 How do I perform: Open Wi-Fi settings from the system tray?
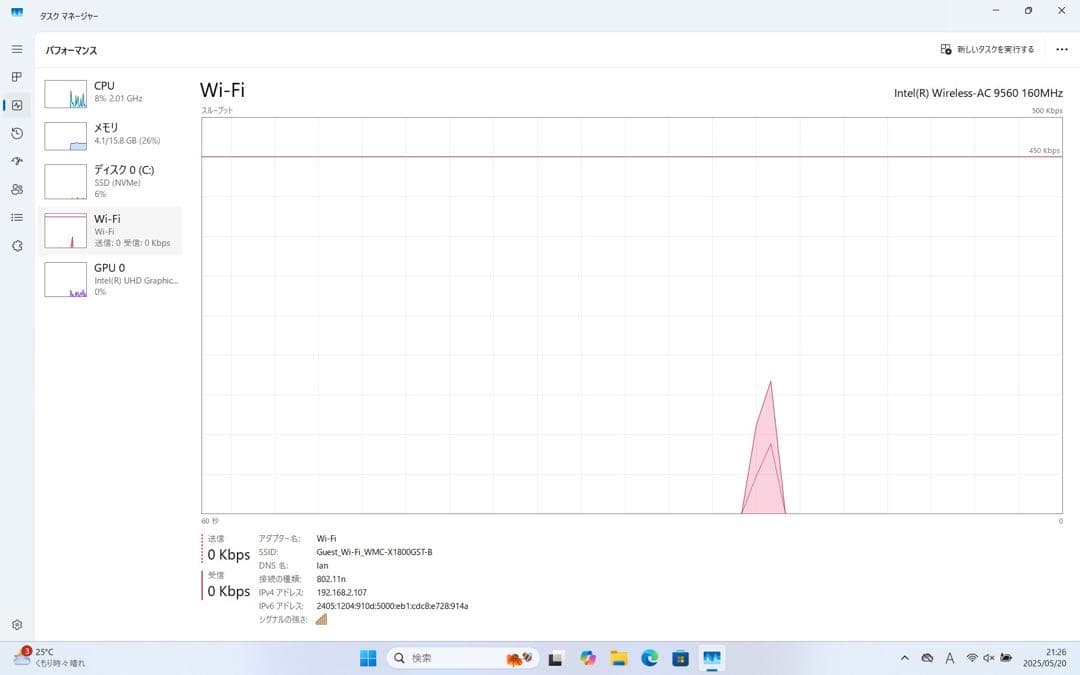972,658
